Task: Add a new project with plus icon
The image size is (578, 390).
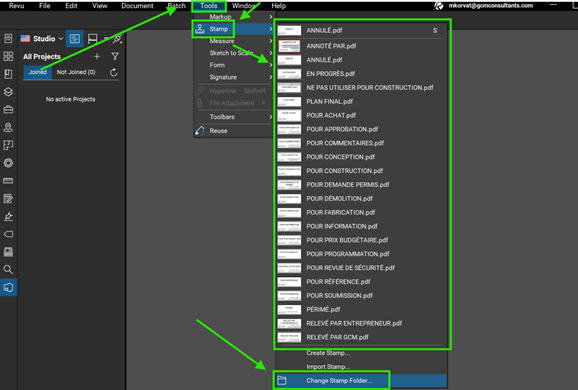Action: click(x=97, y=56)
